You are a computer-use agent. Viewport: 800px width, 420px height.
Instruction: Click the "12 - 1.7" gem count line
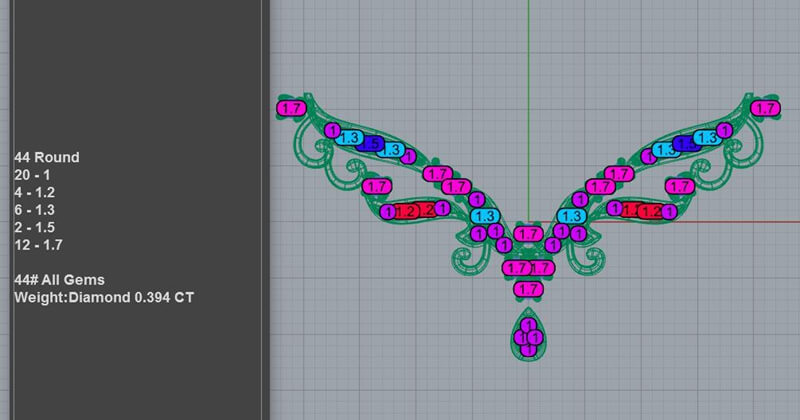(38, 245)
